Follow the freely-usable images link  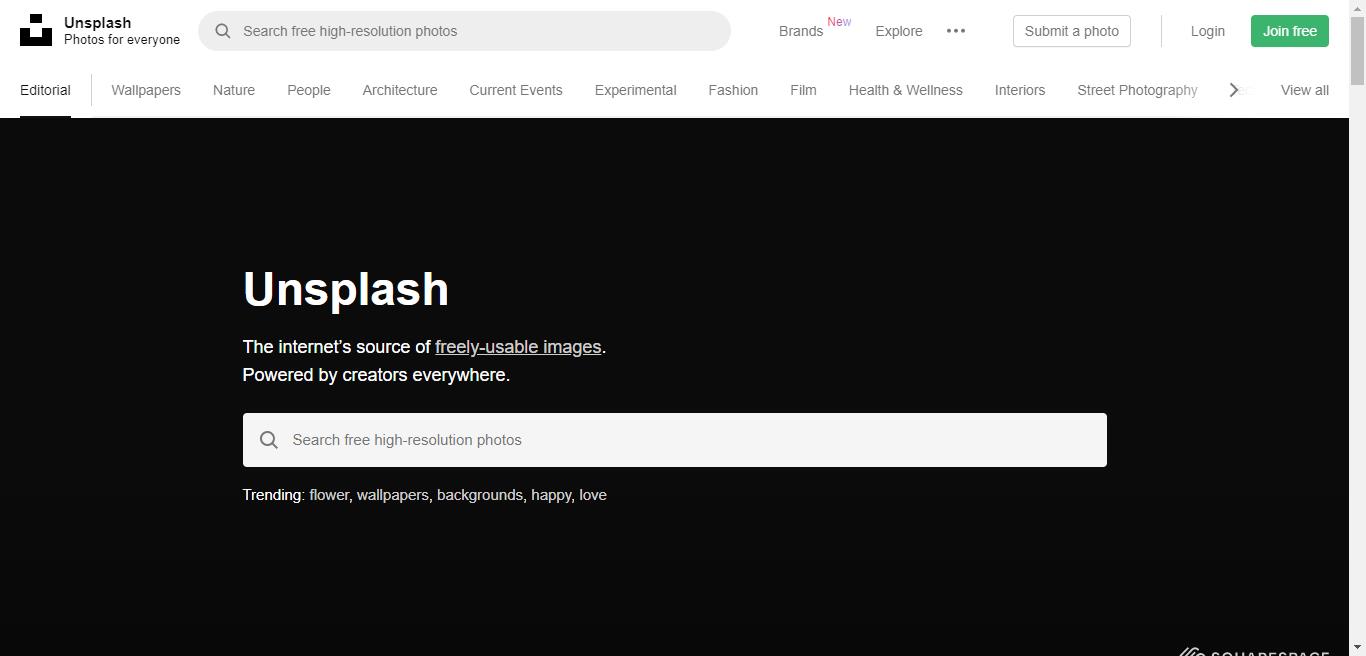(x=518, y=347)
